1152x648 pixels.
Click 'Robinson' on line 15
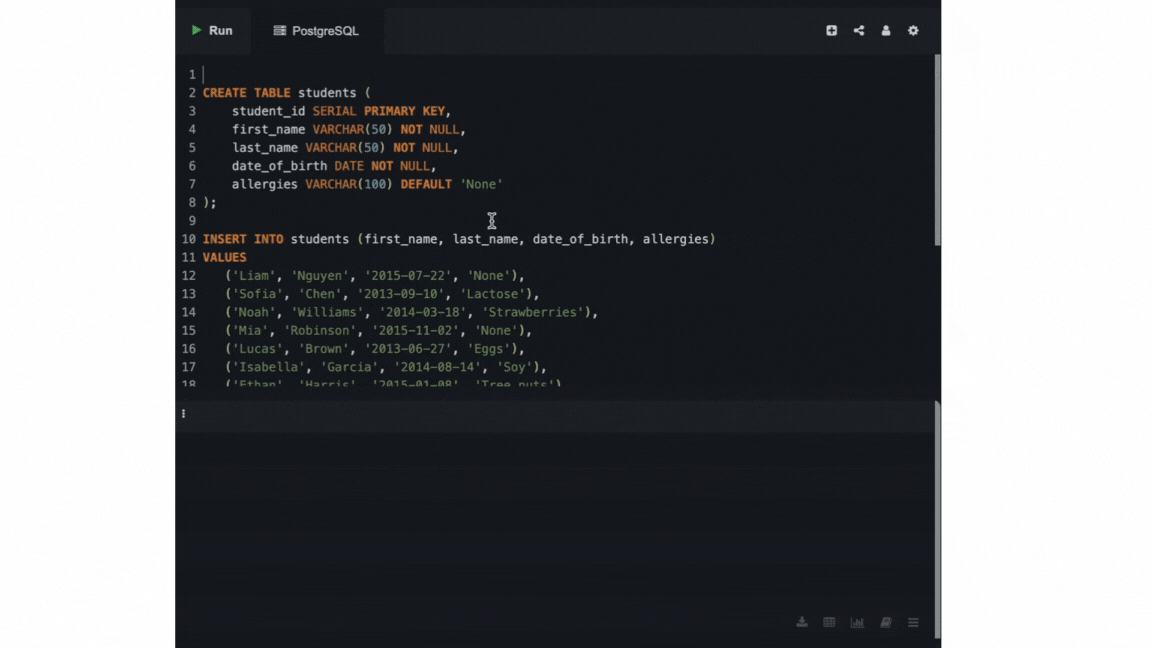[320, 331]
